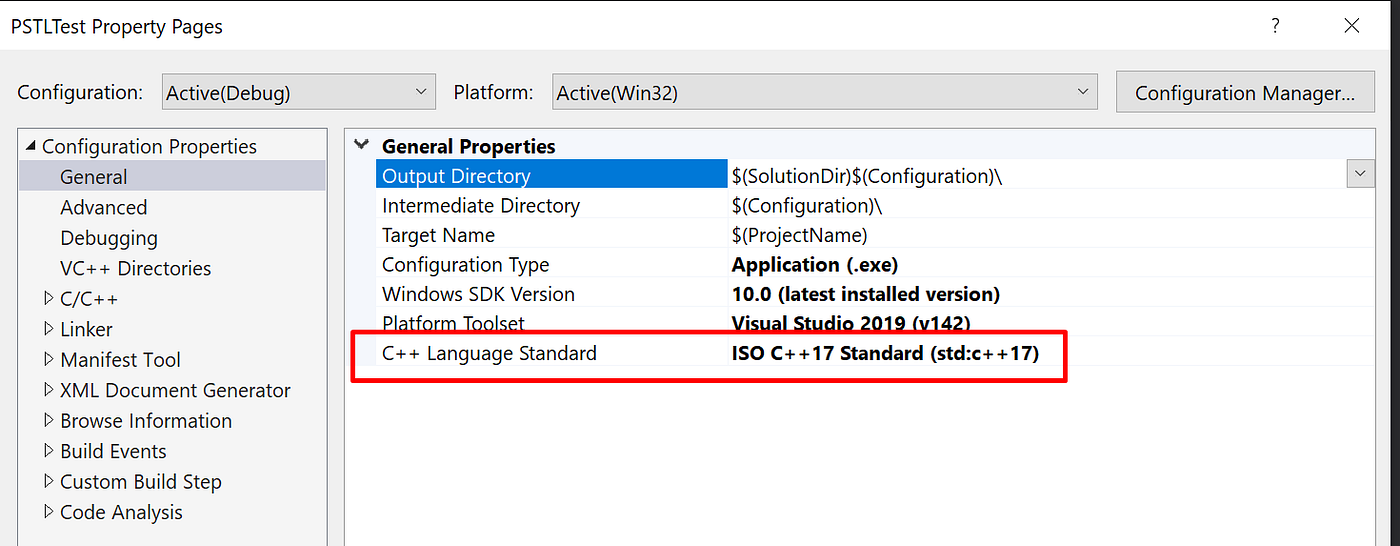Click the ISO C++17 Standard value
Image resolution: width=1400 pixels, height=546 pixels.
(x=886, y=353)
